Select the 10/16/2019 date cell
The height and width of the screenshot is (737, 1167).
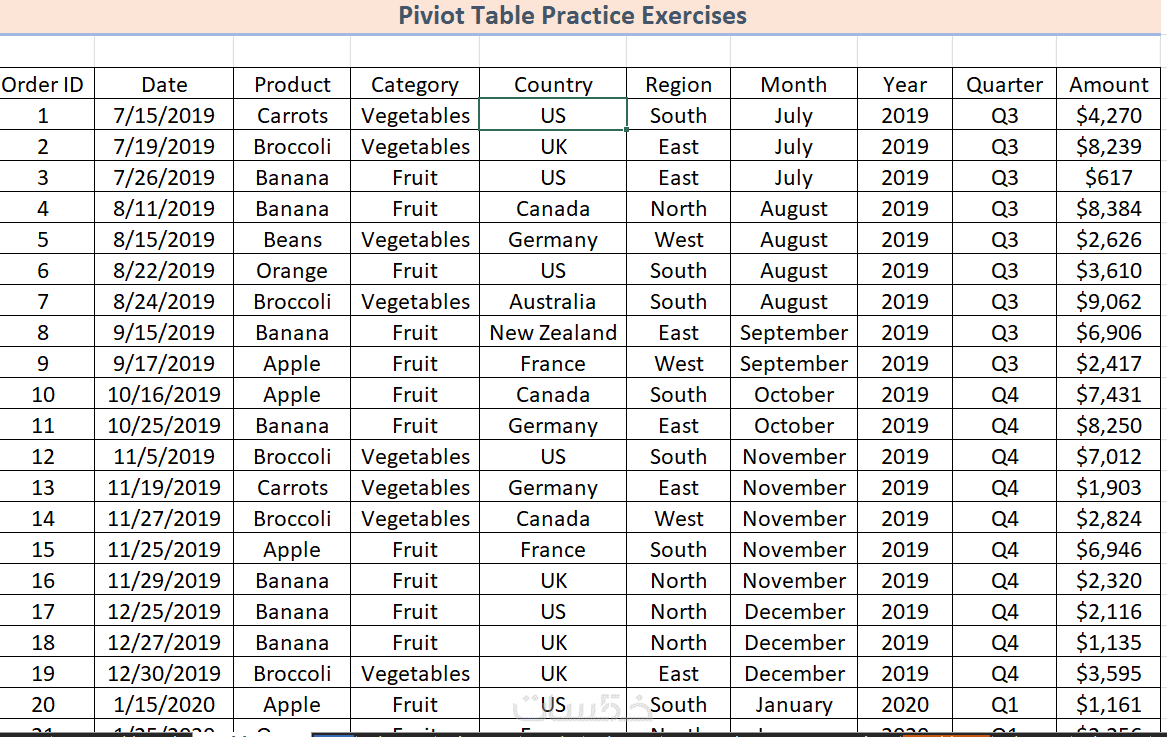coord(164,395)
